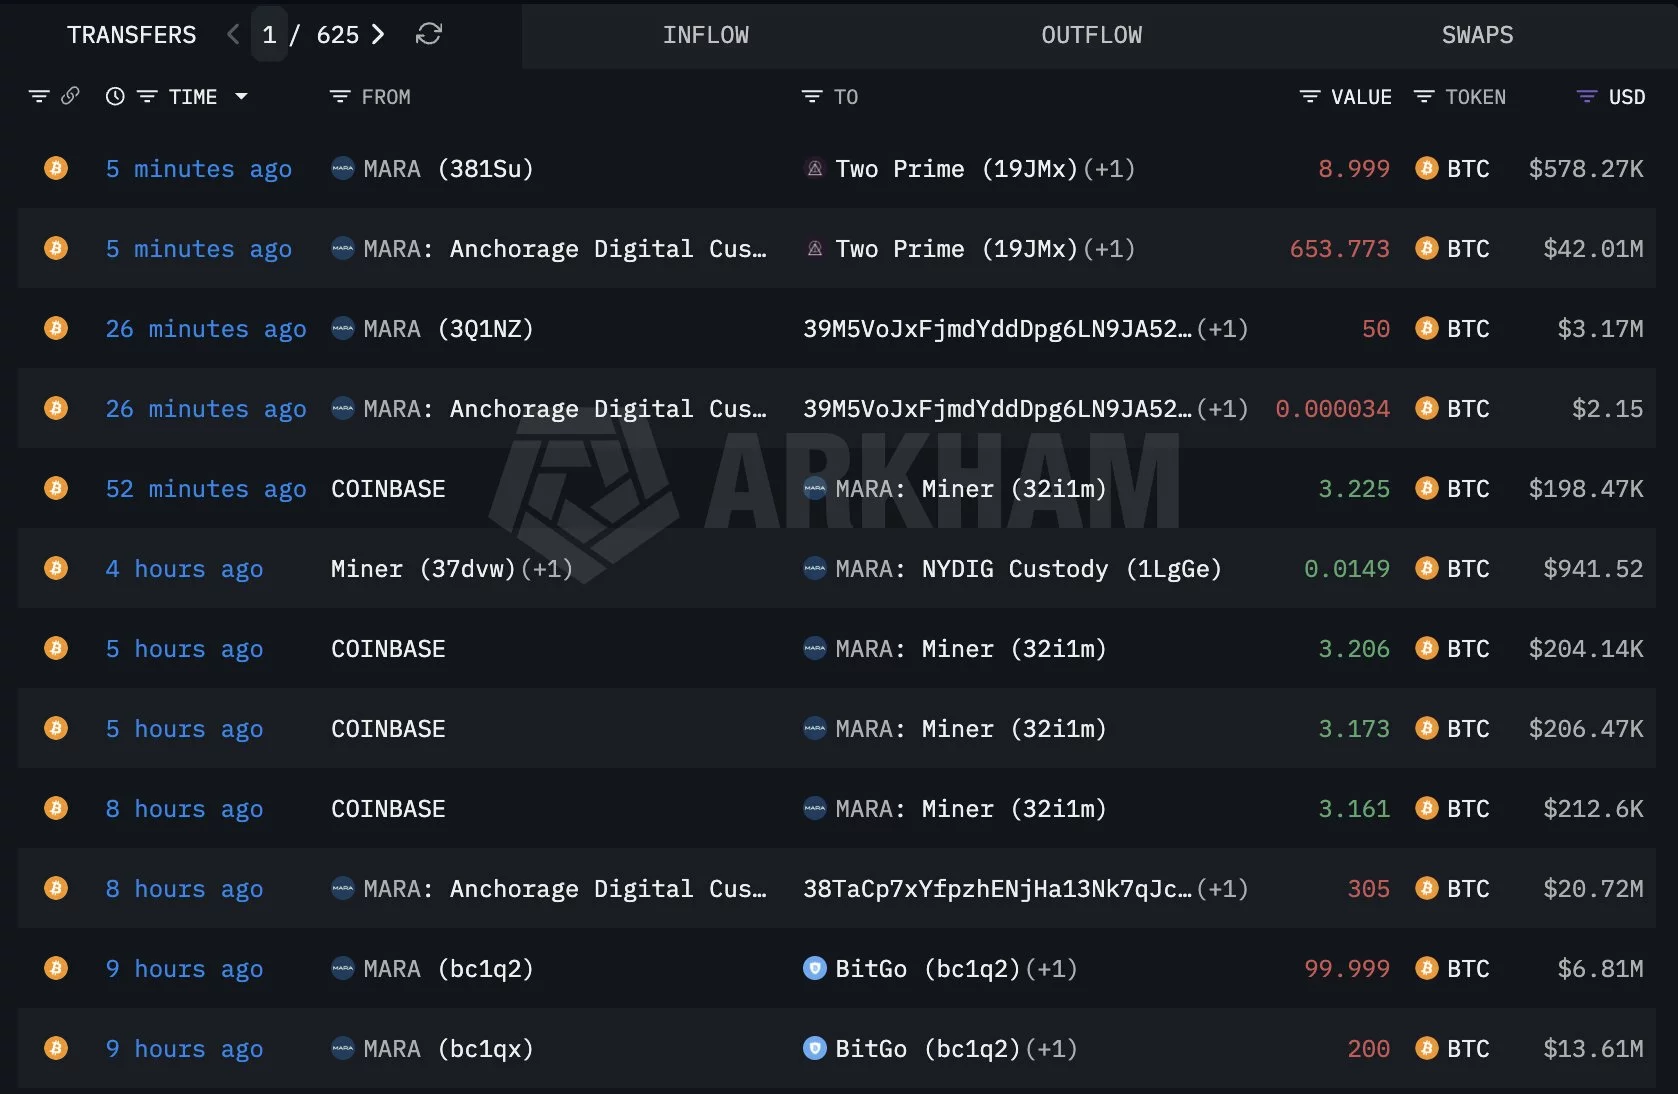
Task: Click COINBASE in the 52 minutes ago row
Action: click(x=388, y=488)
